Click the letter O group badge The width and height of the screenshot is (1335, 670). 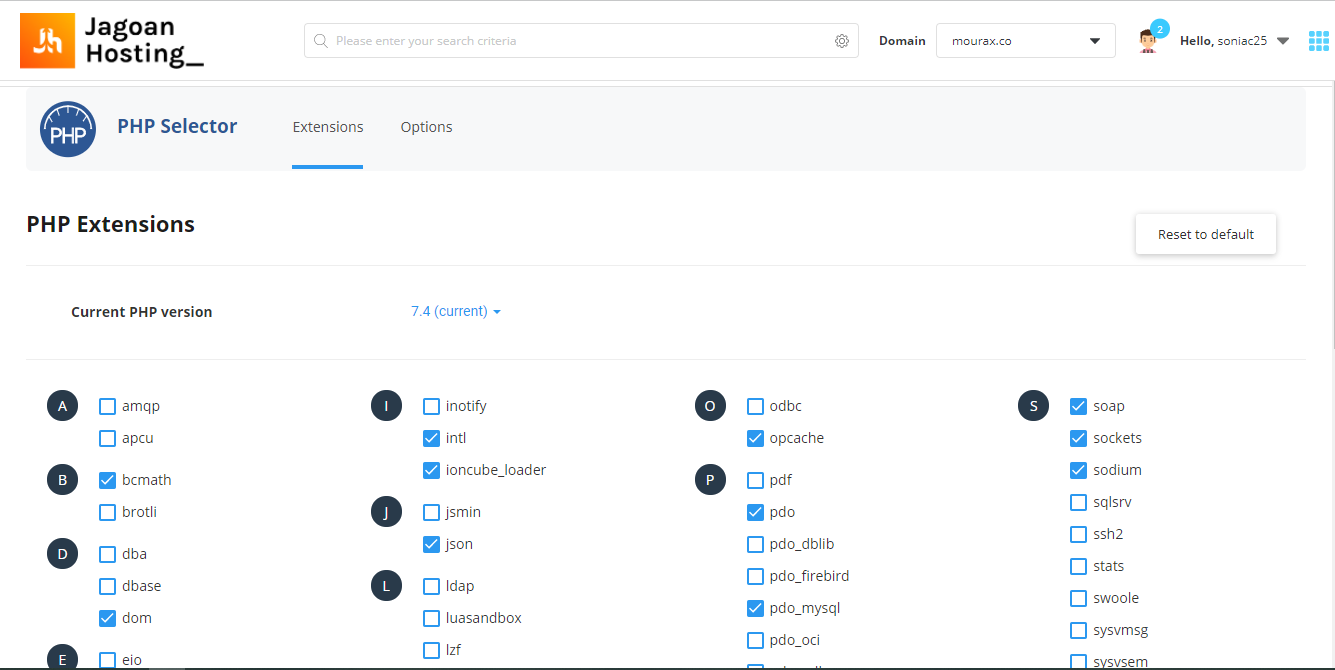pos(710,406)
